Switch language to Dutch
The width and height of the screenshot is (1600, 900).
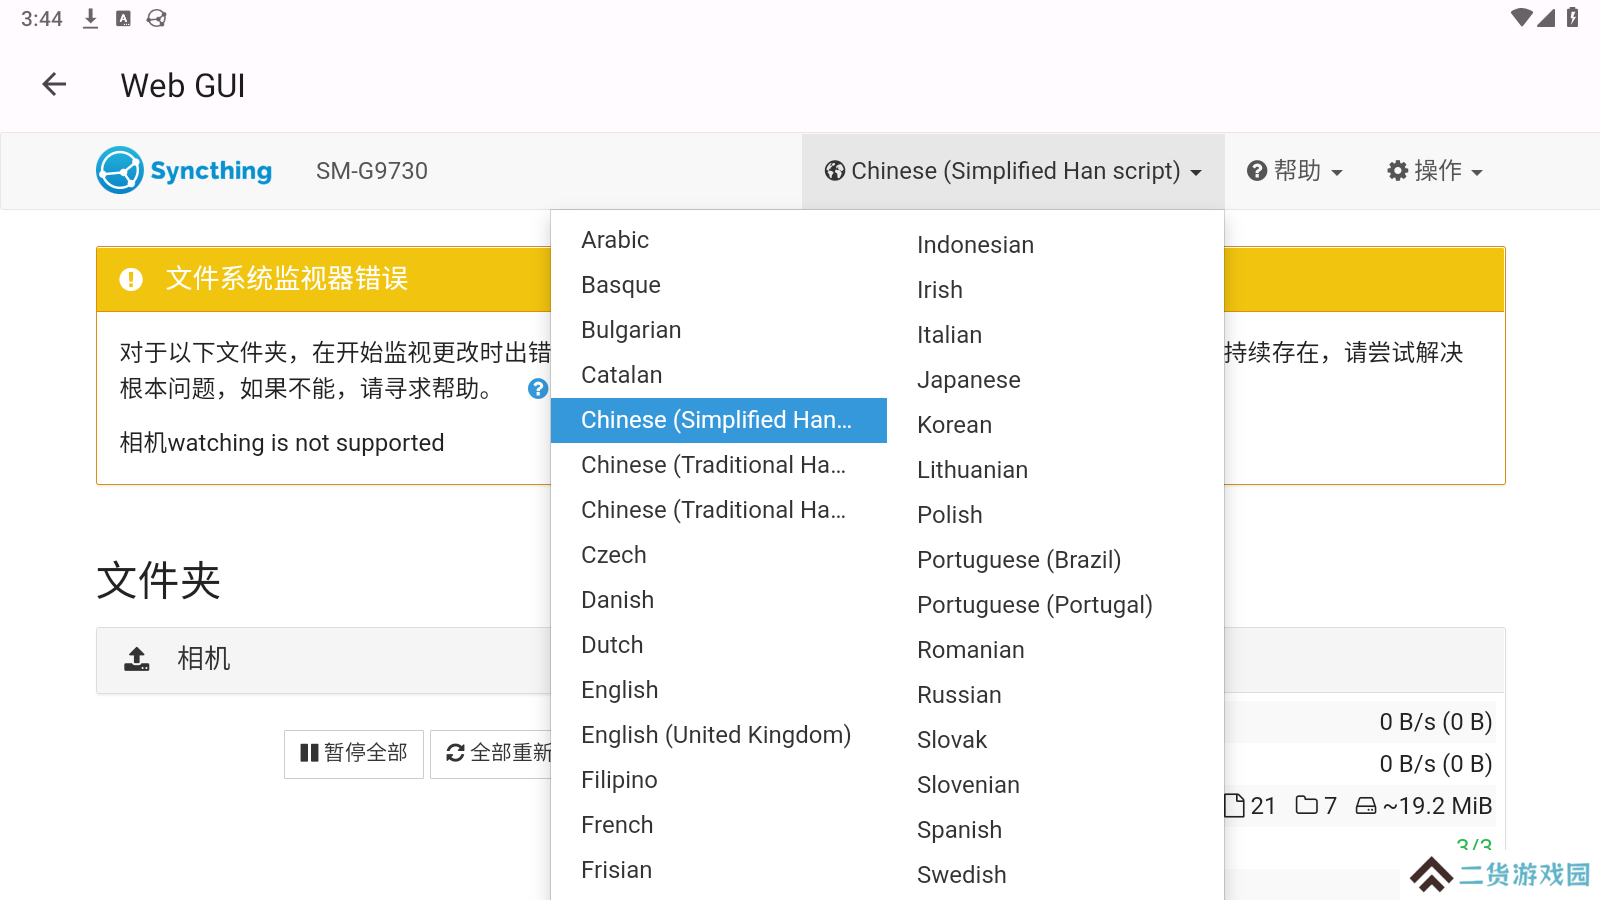(718, 645)
